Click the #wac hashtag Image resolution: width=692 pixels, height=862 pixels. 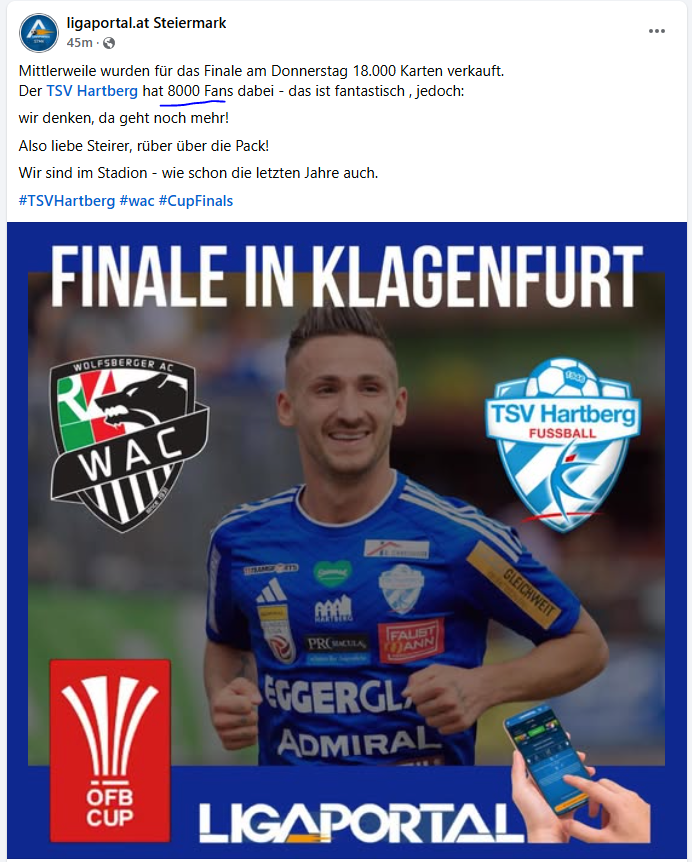click(137, 201)
